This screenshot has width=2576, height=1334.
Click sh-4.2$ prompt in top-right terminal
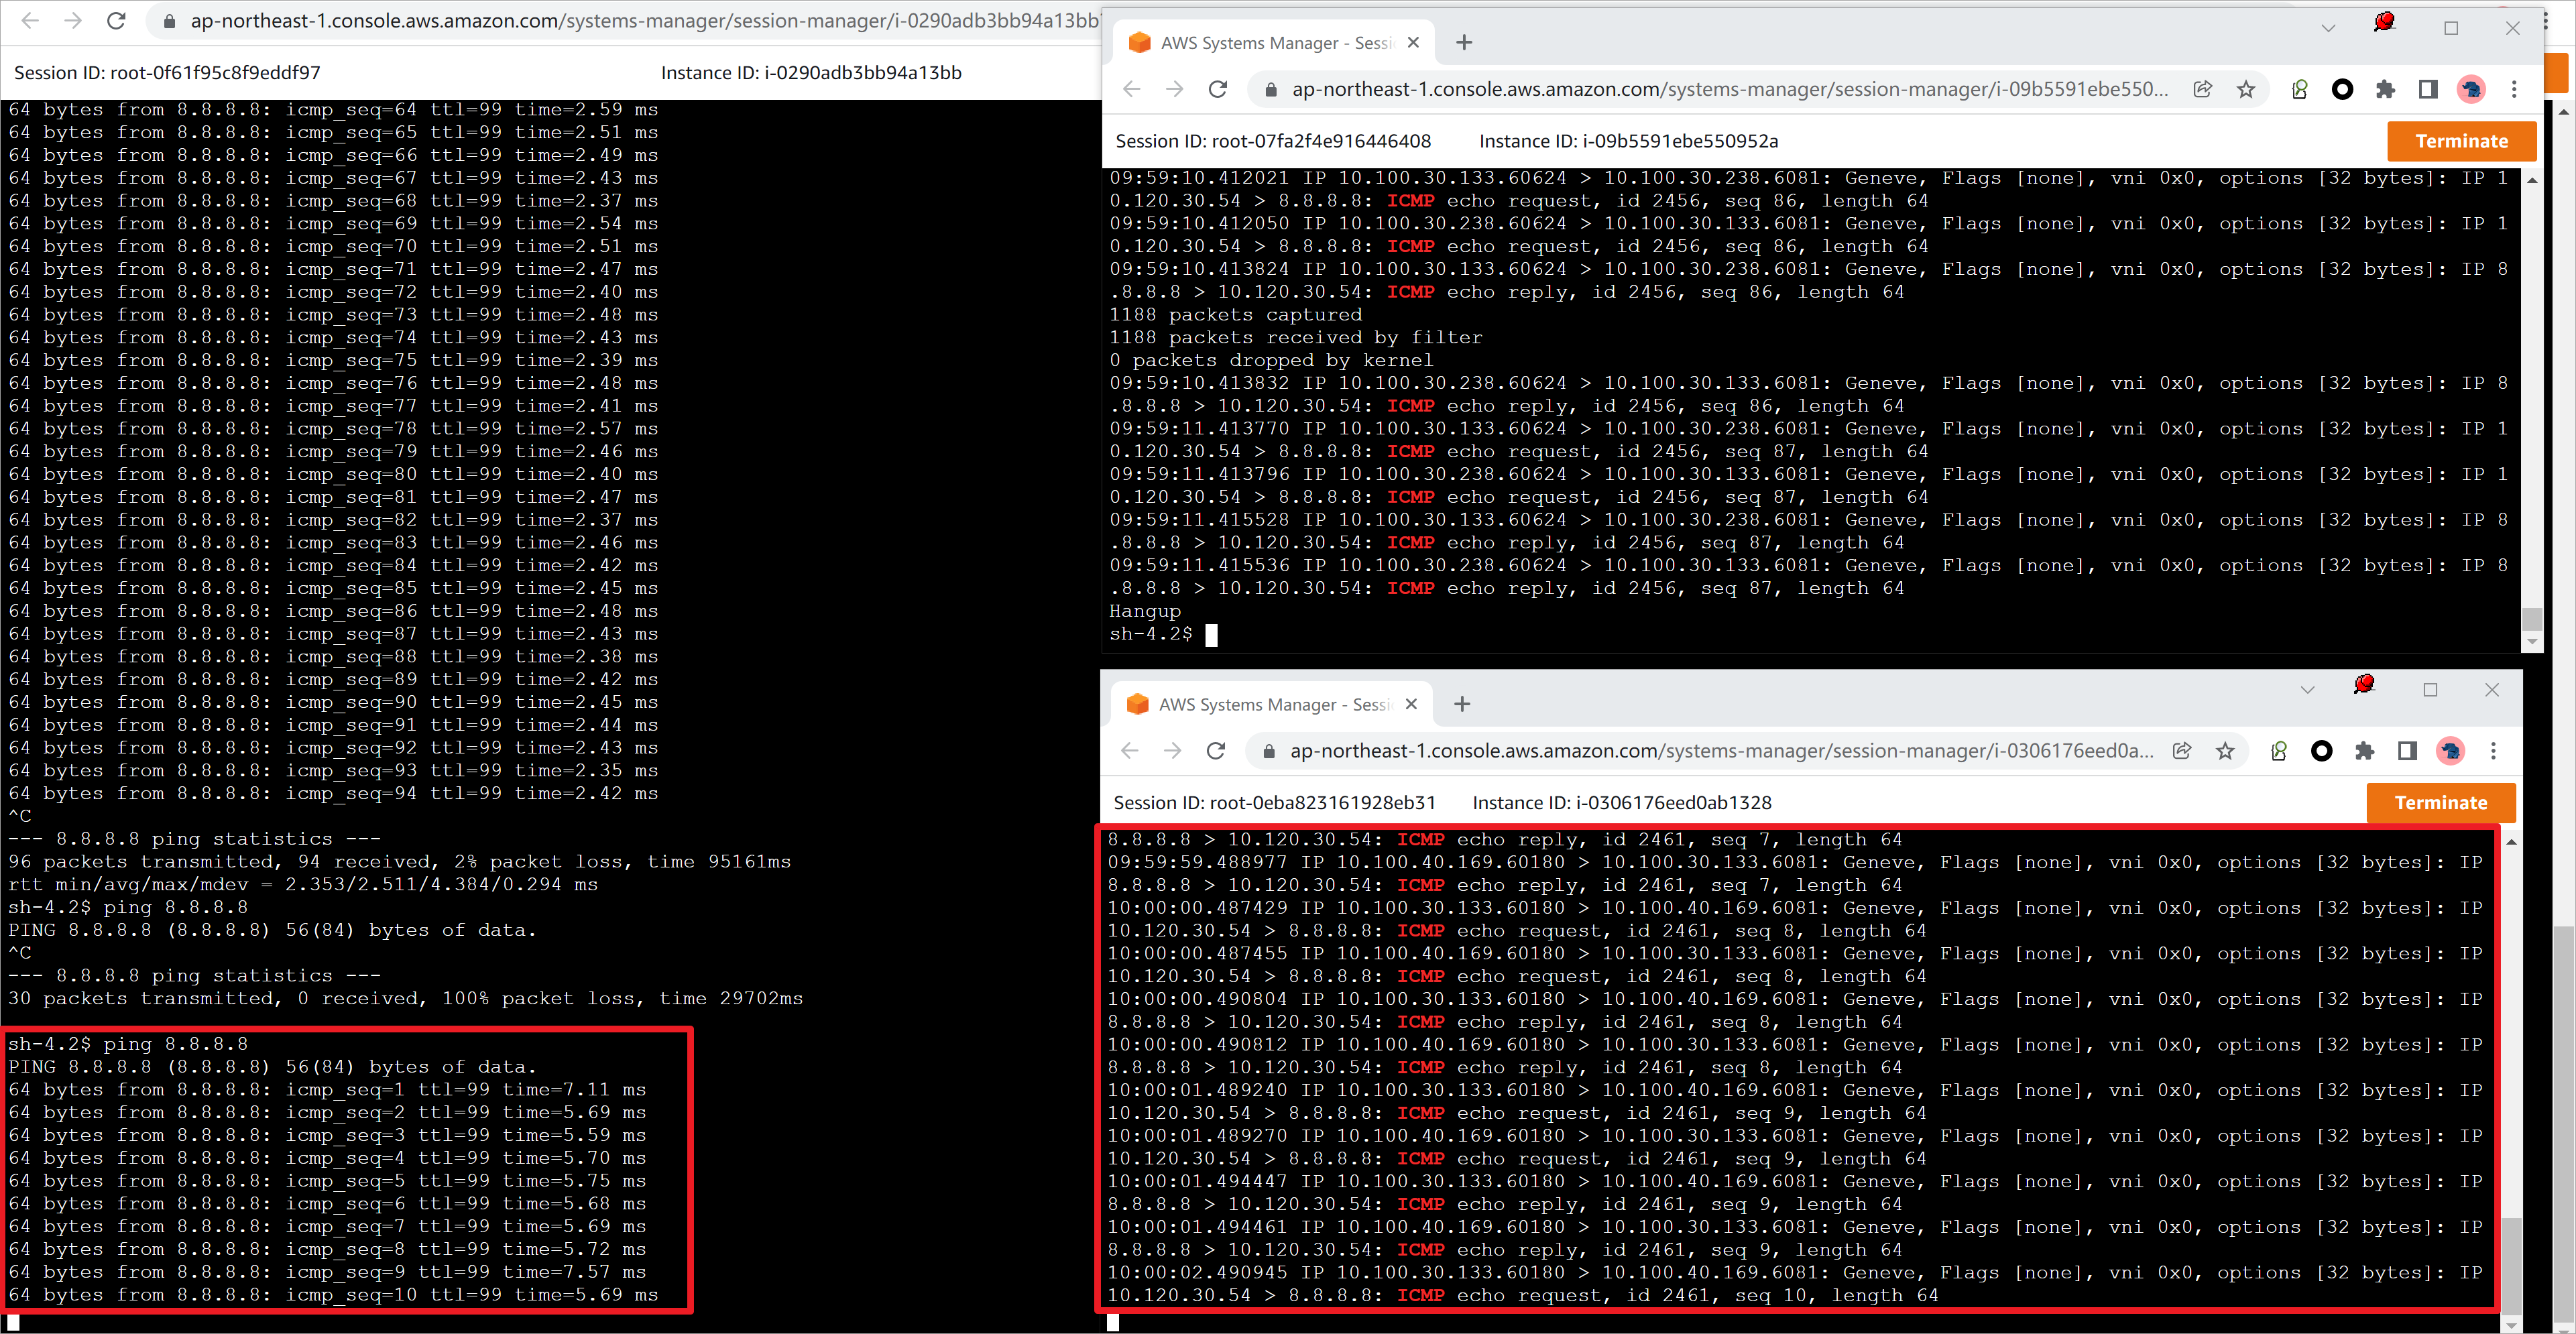point(1150,633)
